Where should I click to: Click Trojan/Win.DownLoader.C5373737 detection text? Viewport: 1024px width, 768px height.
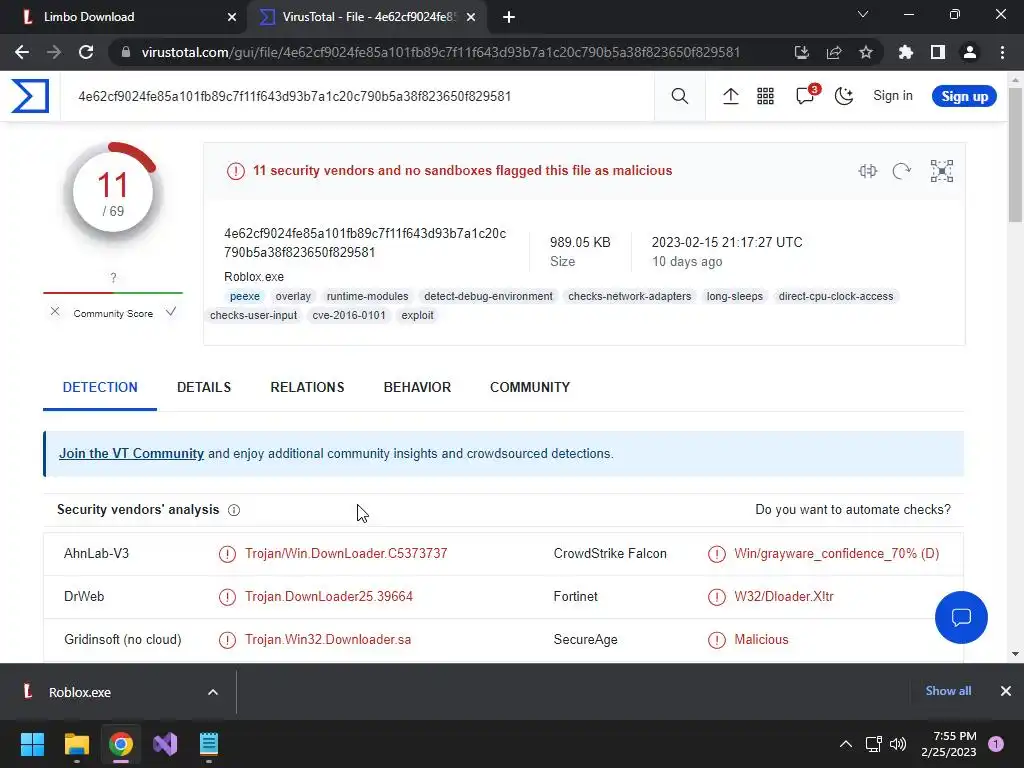pos(346,554)
